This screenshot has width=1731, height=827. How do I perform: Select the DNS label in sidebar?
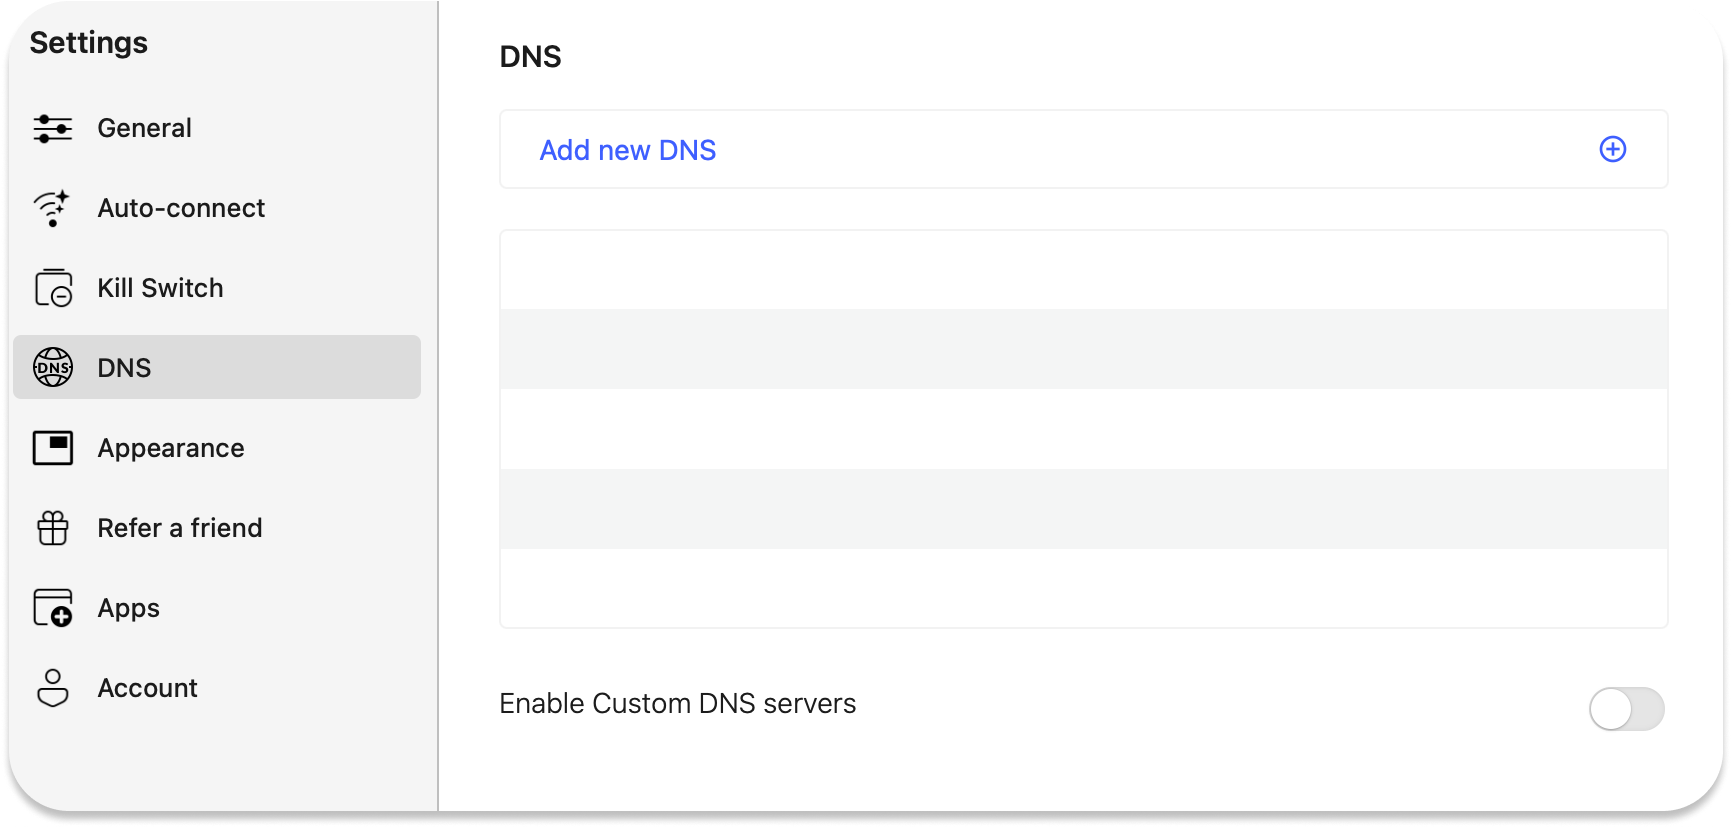click(x=124, y=368)
